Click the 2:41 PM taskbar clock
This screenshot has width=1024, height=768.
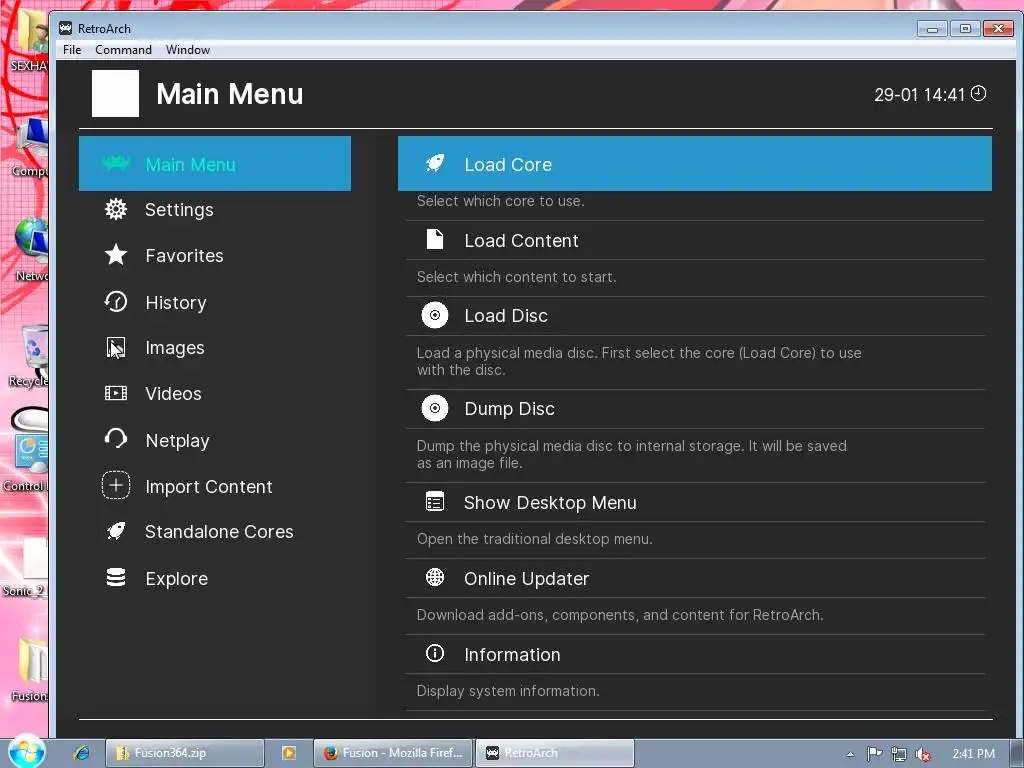tap(974, 754)
